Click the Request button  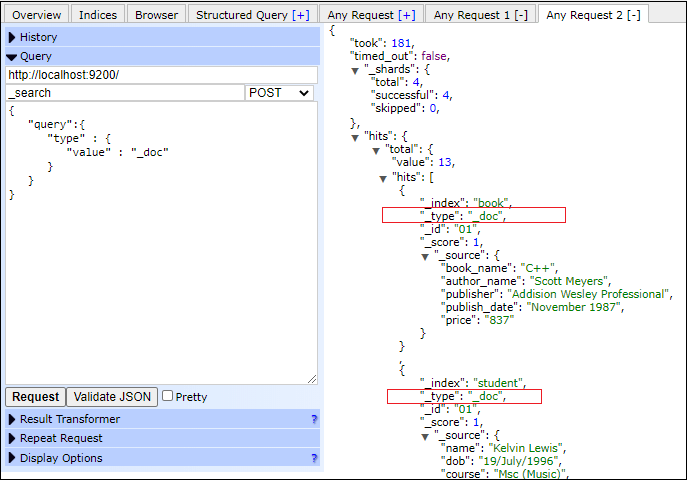(x=35, y=397)
